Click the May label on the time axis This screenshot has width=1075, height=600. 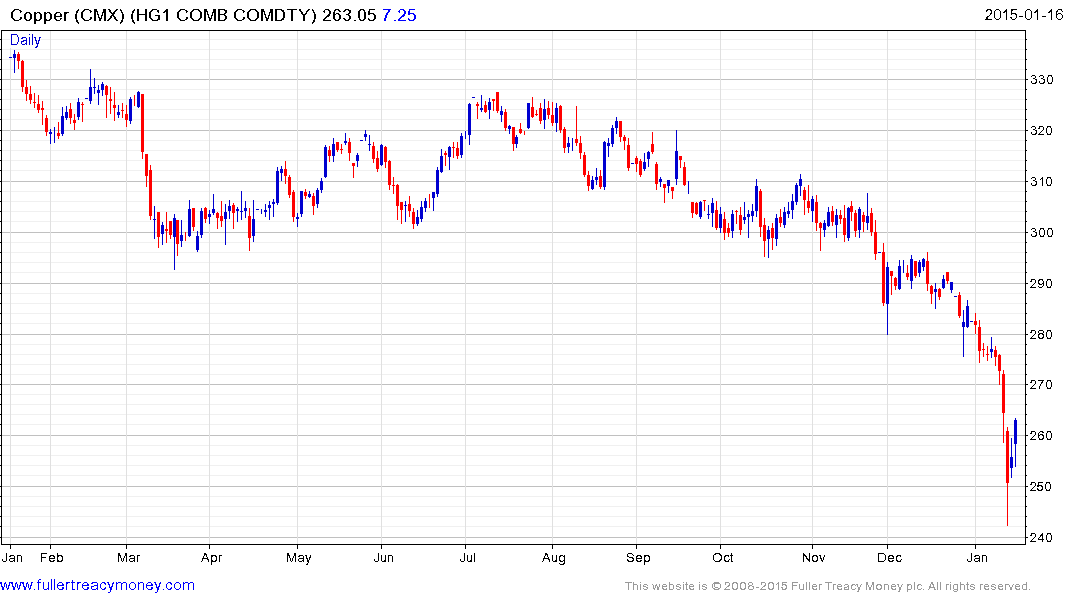point(298,557)
